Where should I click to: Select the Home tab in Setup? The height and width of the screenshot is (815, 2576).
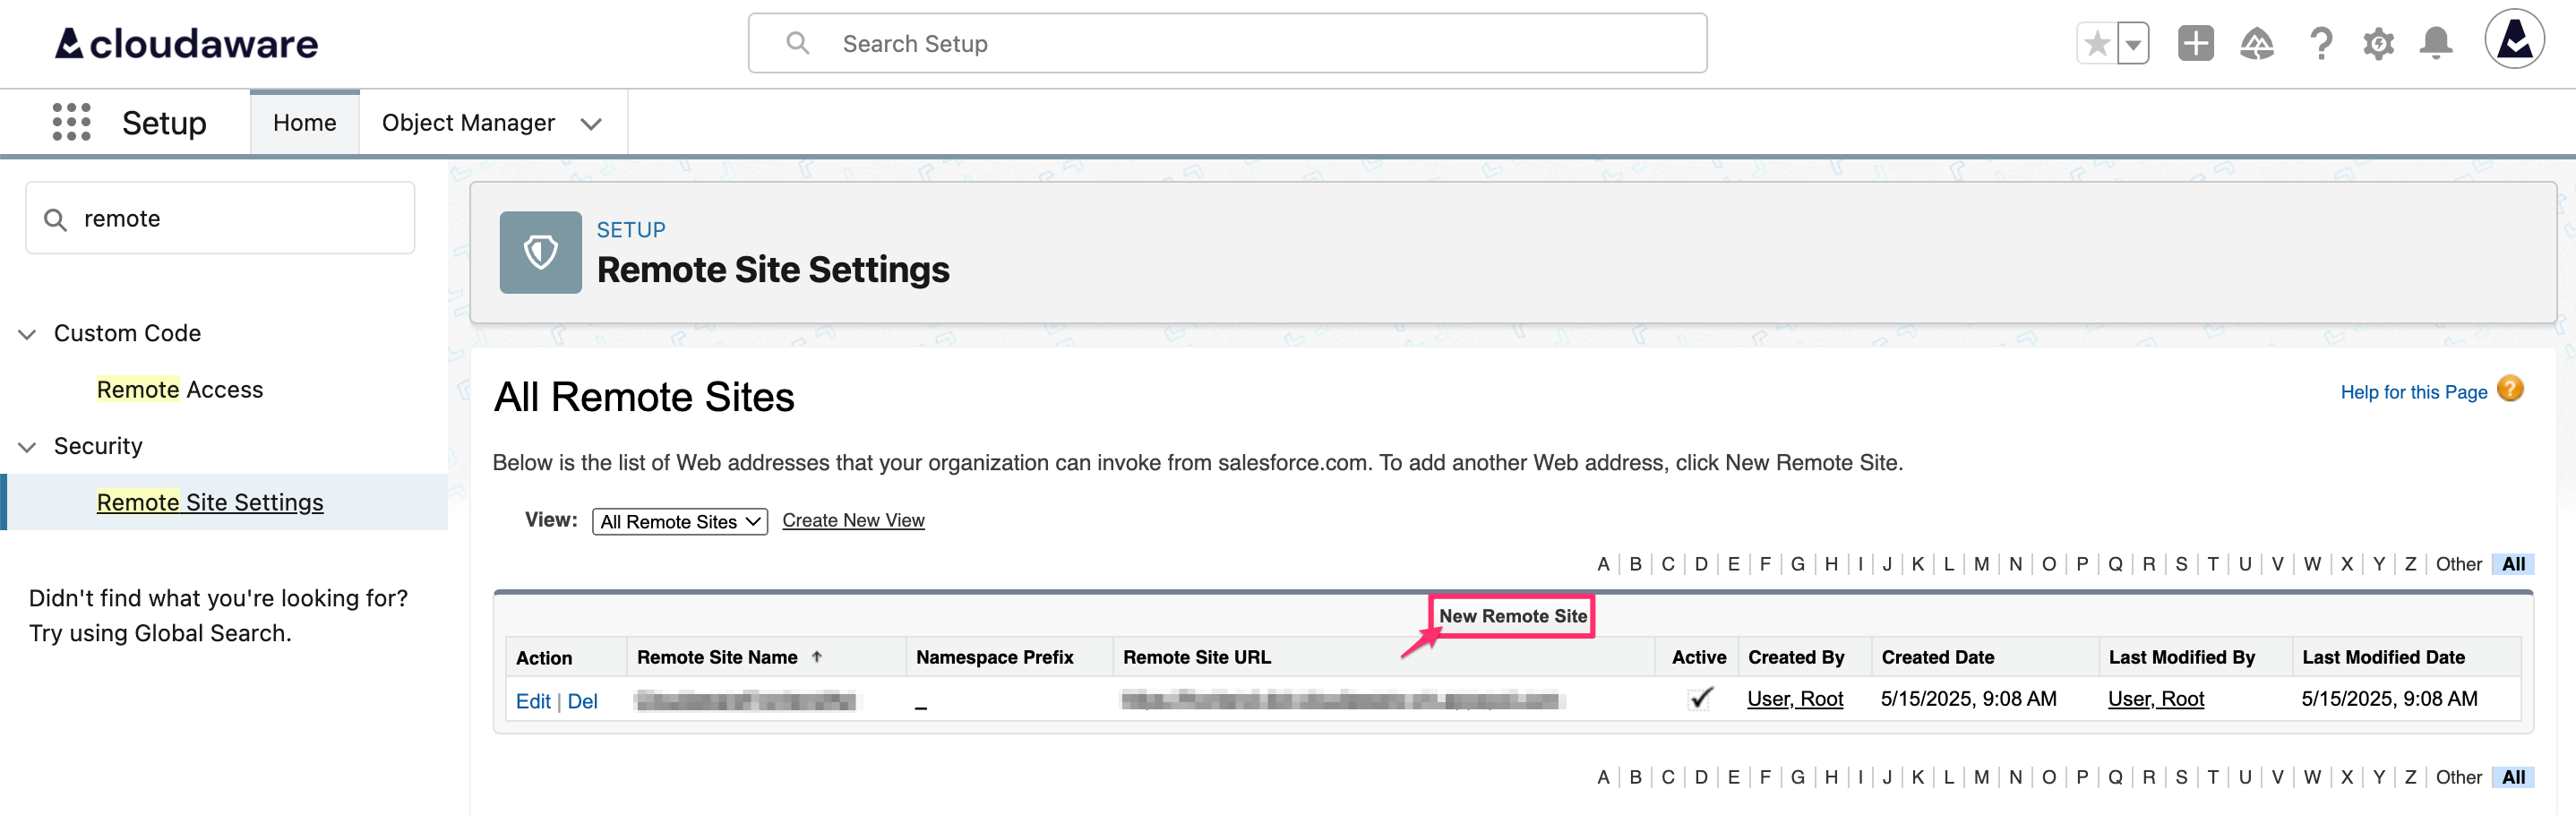[304, 122]
